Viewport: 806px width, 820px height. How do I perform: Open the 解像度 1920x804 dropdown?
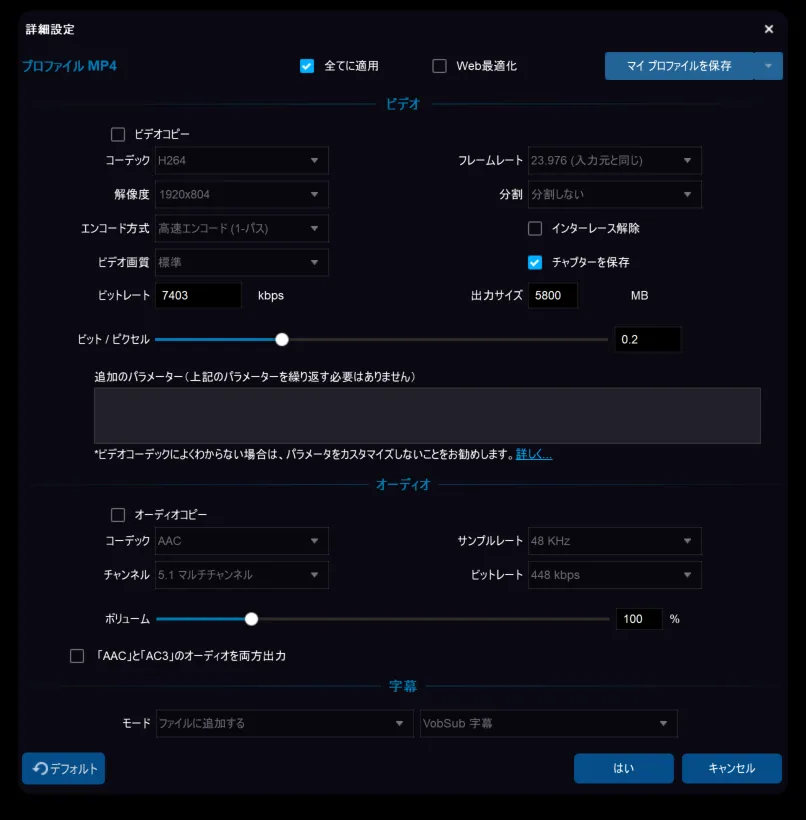click(242, 195)
